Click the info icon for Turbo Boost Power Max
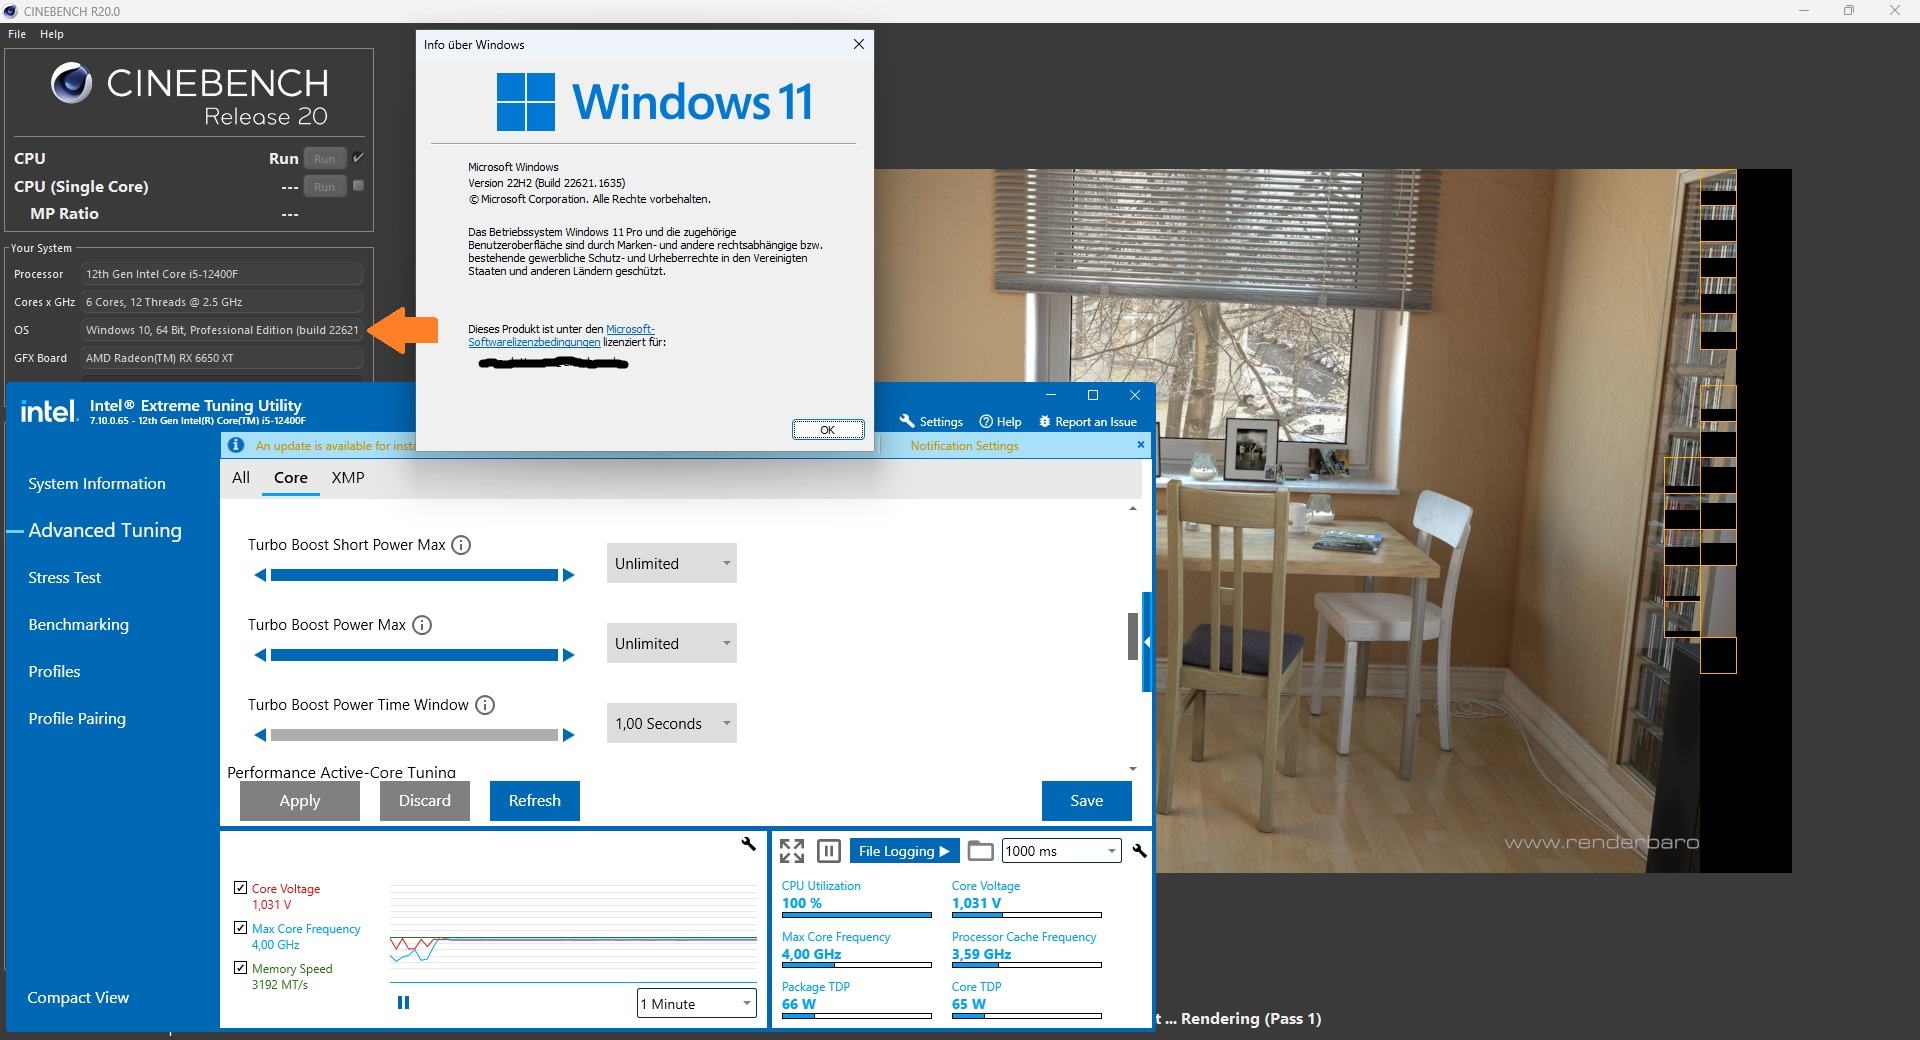The image size is (1920, 1040). point(422,625)
